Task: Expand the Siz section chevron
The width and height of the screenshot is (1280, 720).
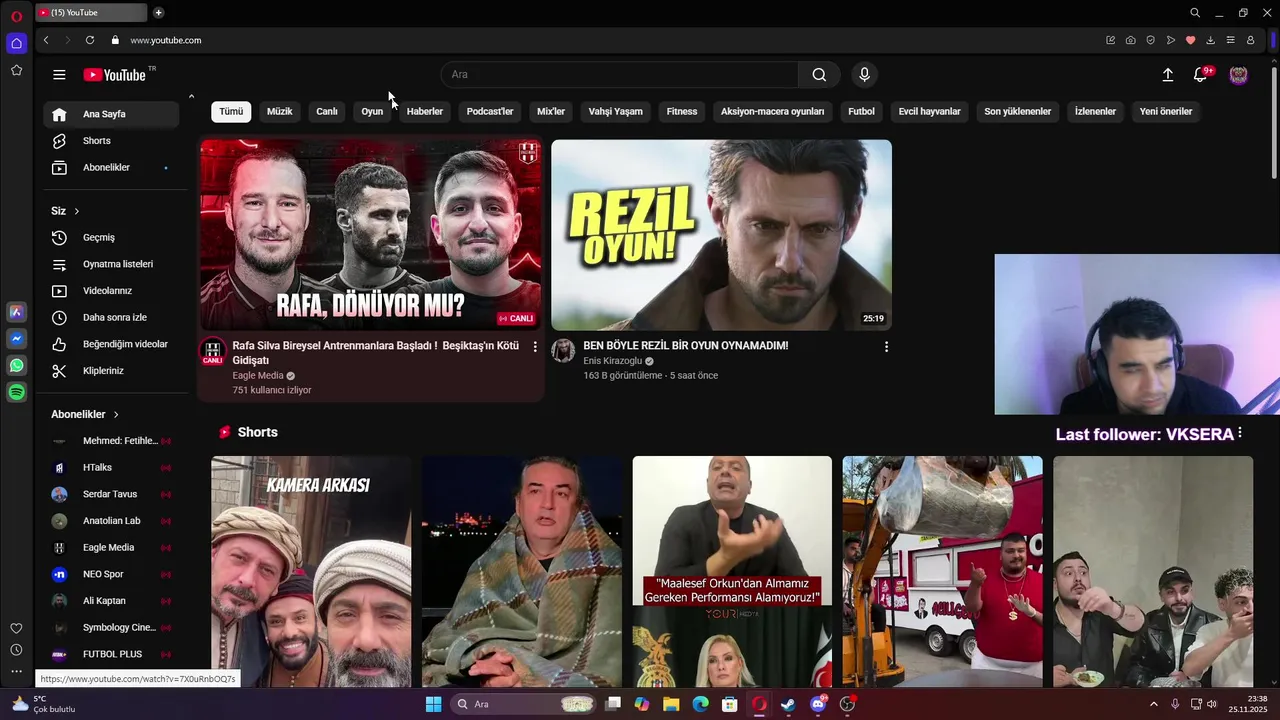Action: [76, 212]
